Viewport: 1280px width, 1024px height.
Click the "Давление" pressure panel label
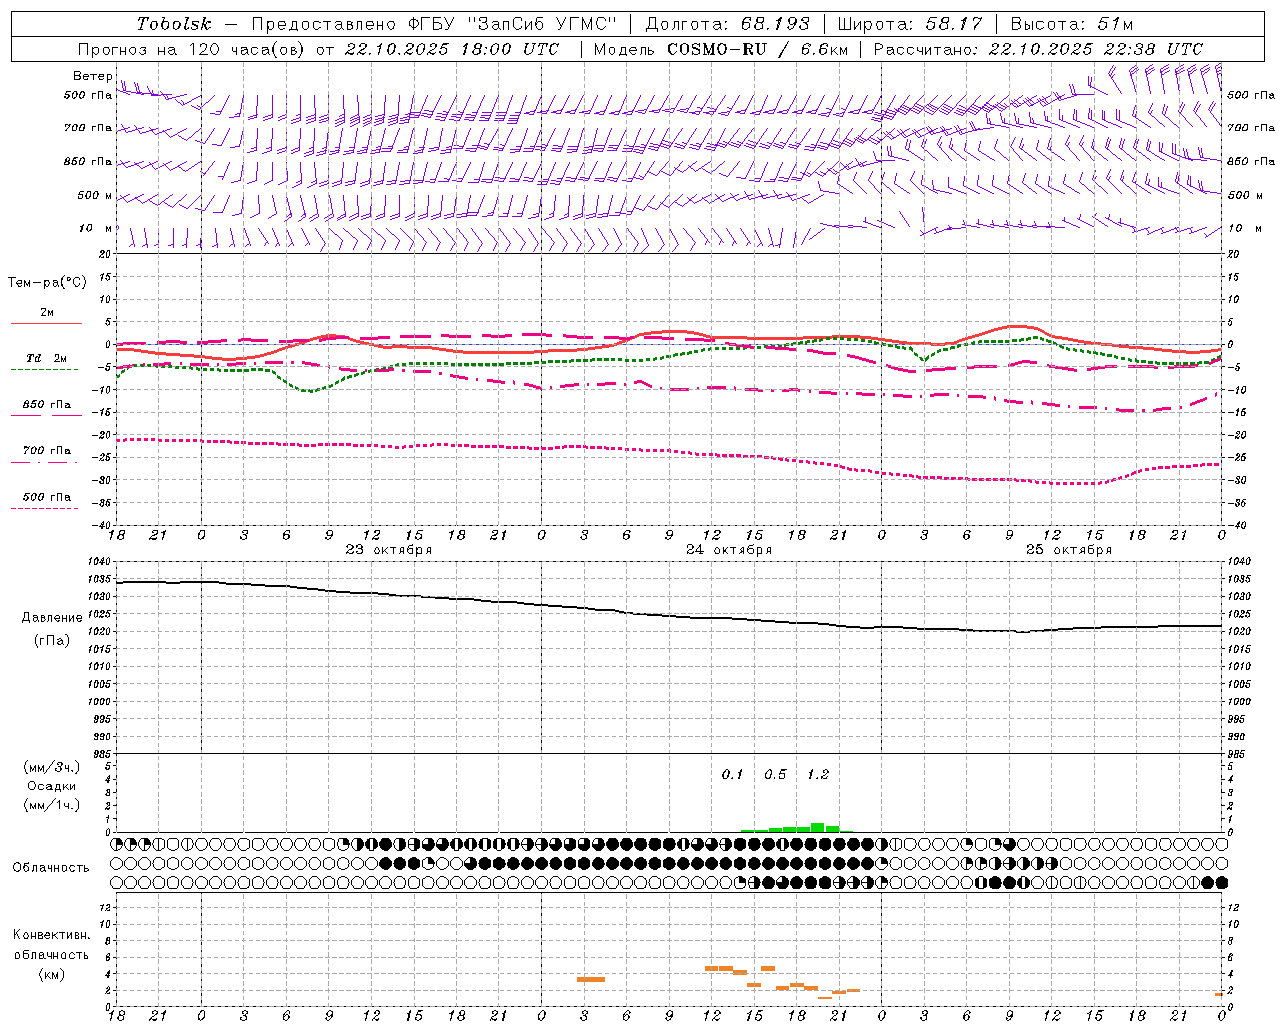coord(52,618)
